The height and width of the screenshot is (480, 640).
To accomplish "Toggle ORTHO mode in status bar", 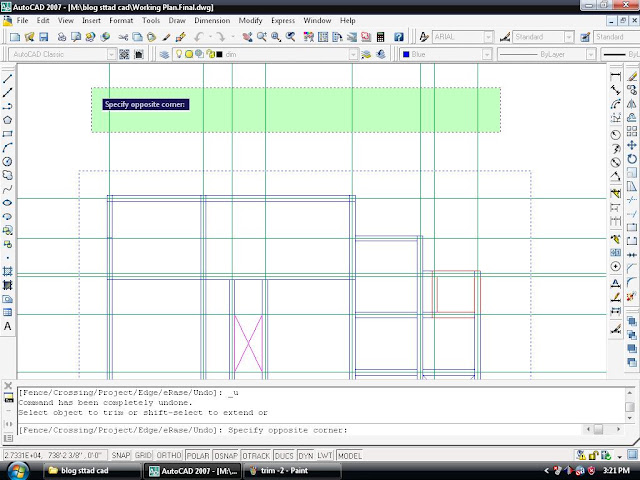I will 169,455.
